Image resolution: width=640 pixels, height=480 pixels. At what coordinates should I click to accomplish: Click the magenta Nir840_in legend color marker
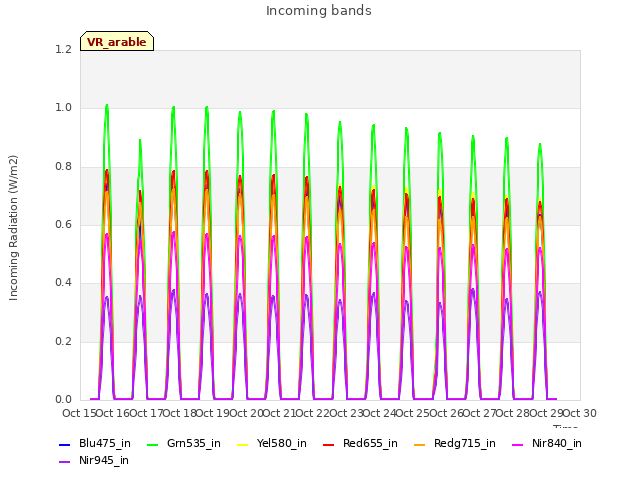518,444
